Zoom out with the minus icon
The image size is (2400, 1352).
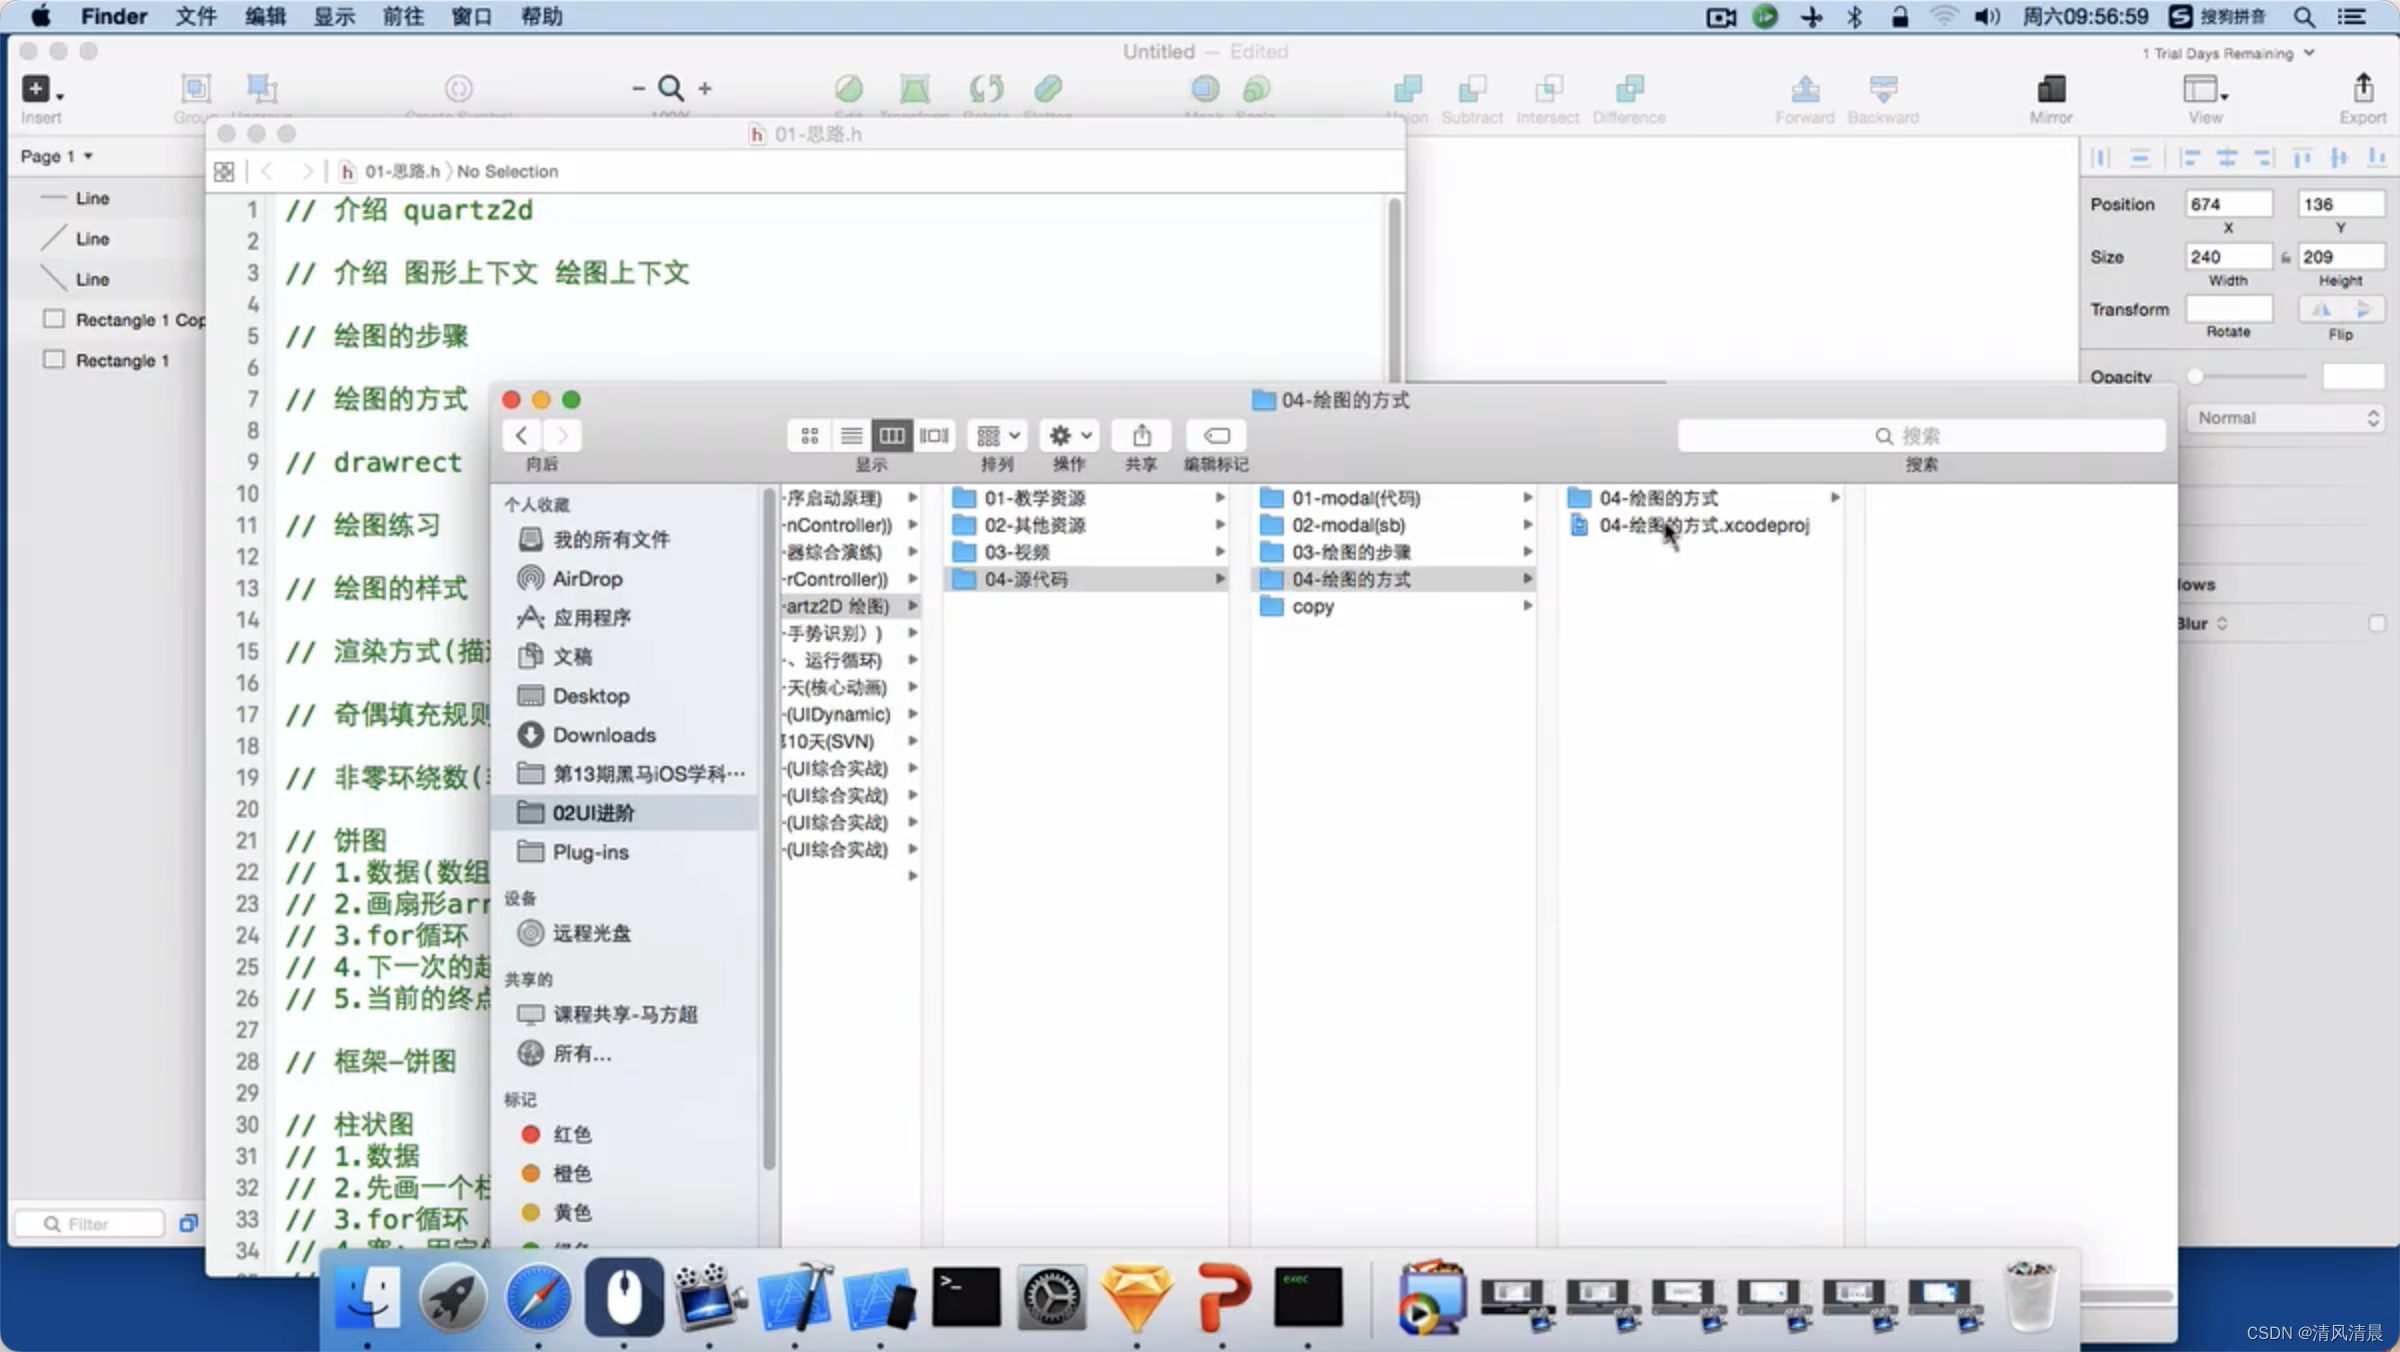pyautogui.click(x=638, y=89)
